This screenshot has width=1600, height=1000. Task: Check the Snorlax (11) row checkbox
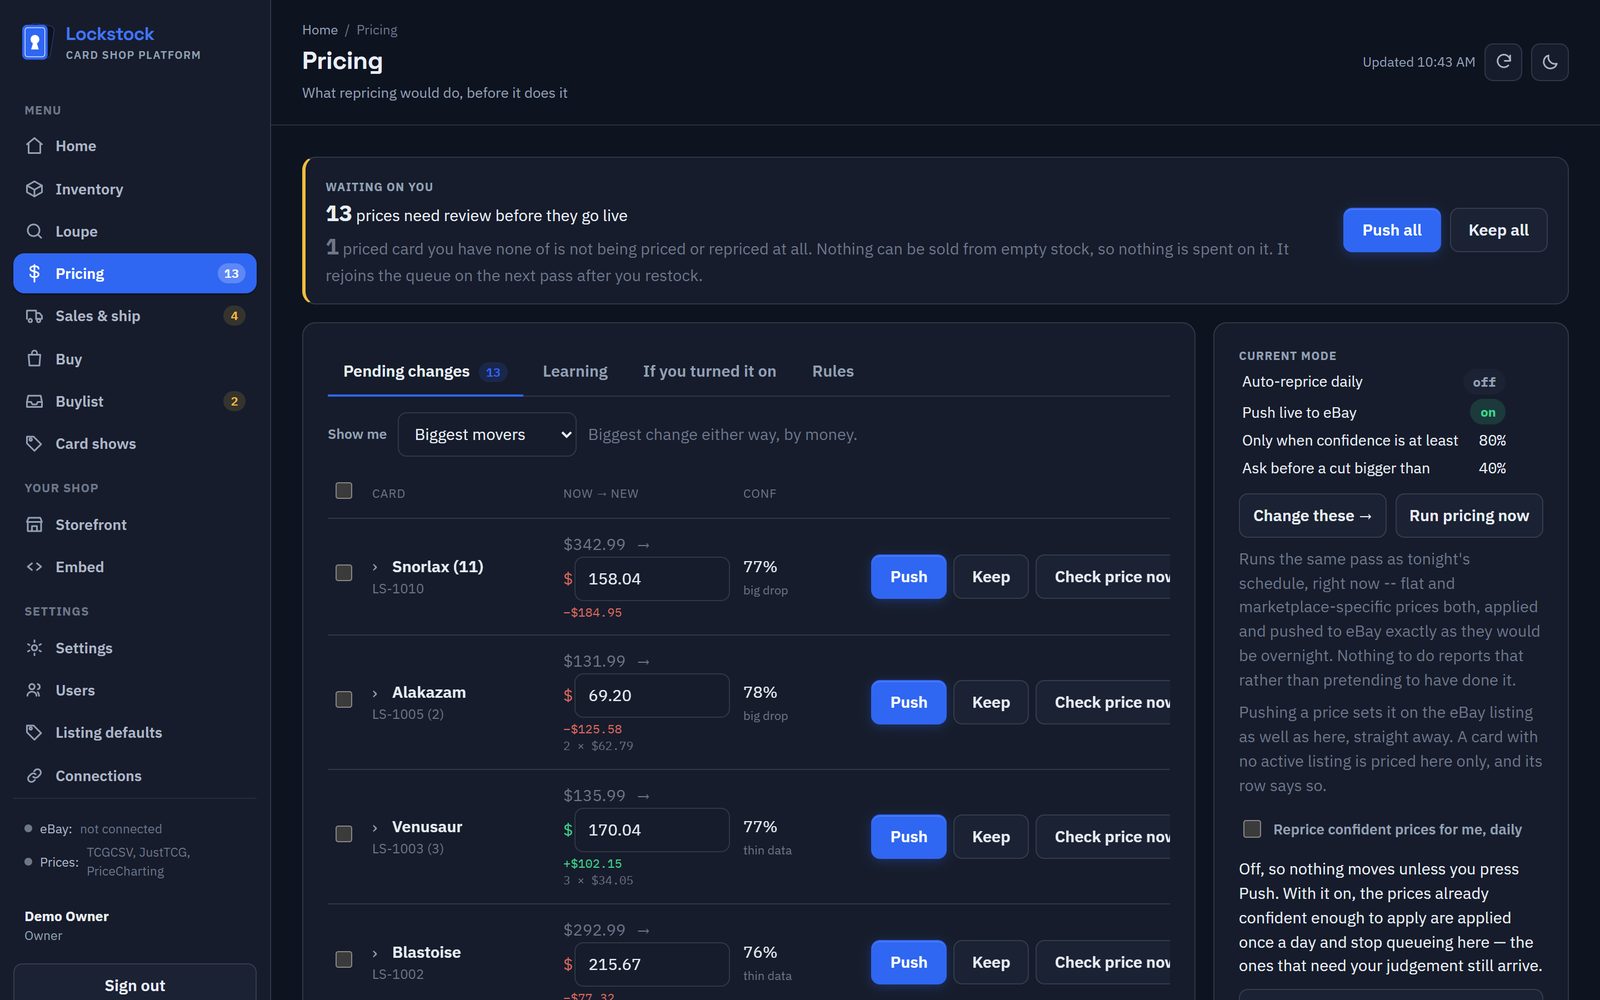coord(344,573)
